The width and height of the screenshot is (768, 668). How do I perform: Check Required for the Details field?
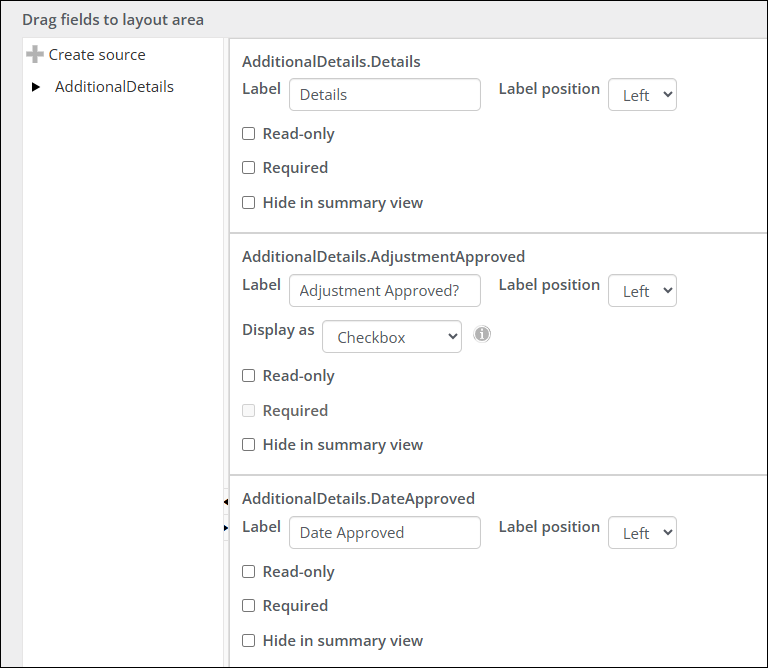click(x=249, y=168)
